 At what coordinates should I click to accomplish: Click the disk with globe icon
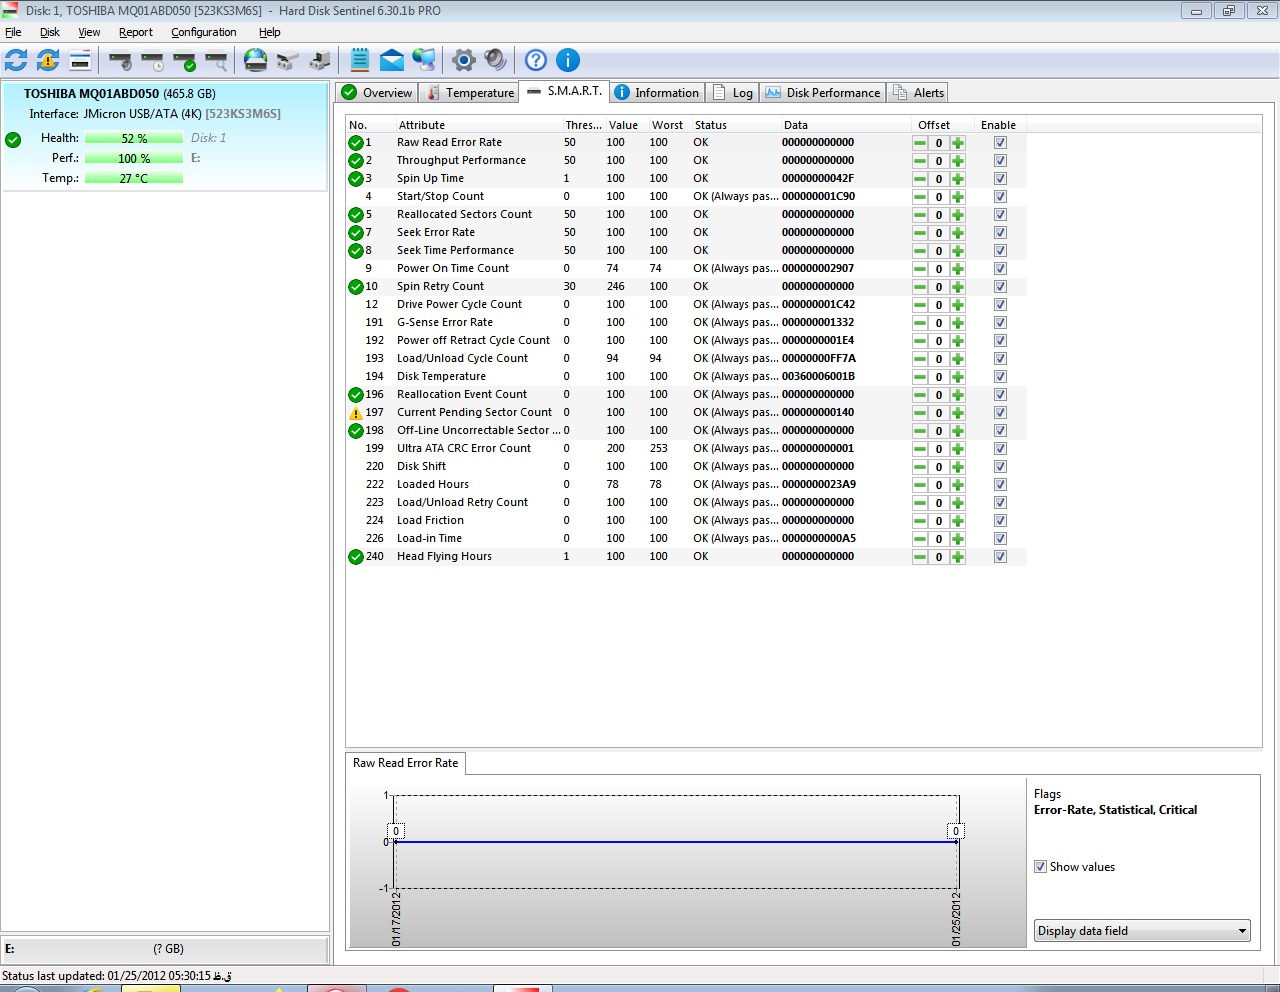(x=256, y=60)
